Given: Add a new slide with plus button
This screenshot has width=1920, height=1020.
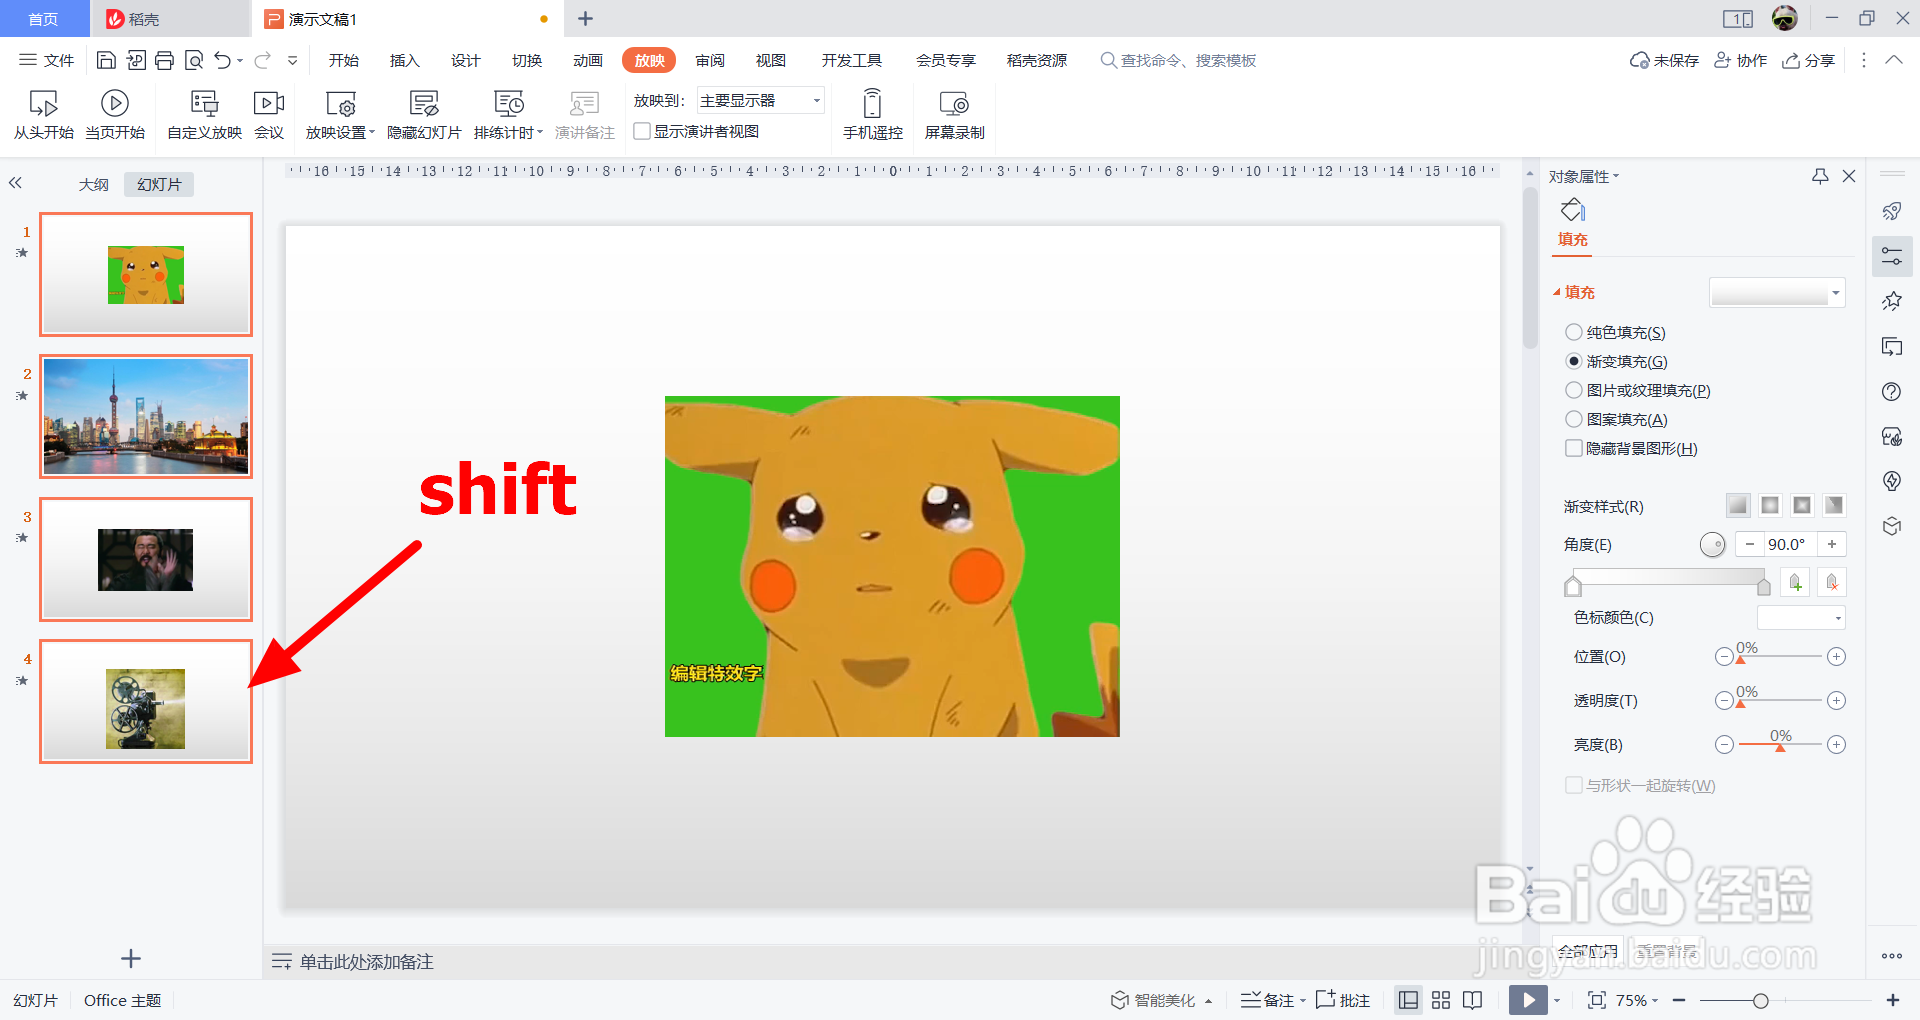Looking at the screenshot, I should (x=131, y=959).
